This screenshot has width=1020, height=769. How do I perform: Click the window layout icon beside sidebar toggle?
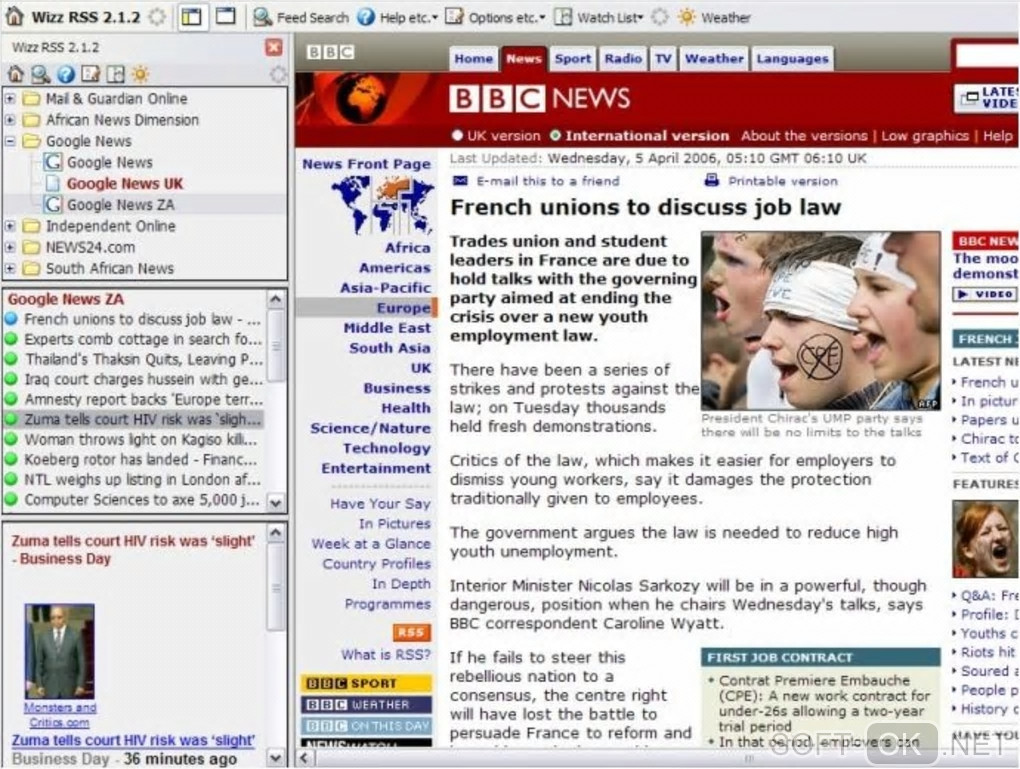[x=225, y=16]
